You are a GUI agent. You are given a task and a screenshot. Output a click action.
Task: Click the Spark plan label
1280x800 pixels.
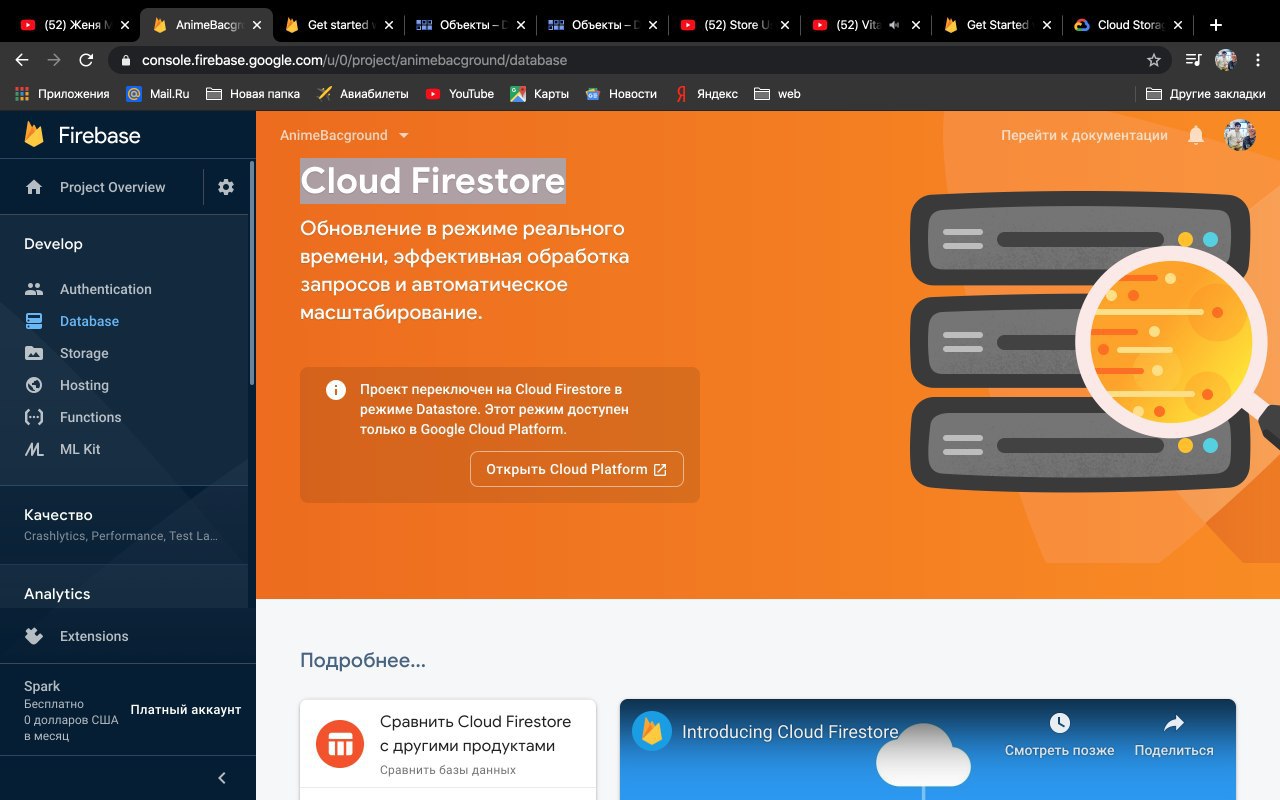42,686
